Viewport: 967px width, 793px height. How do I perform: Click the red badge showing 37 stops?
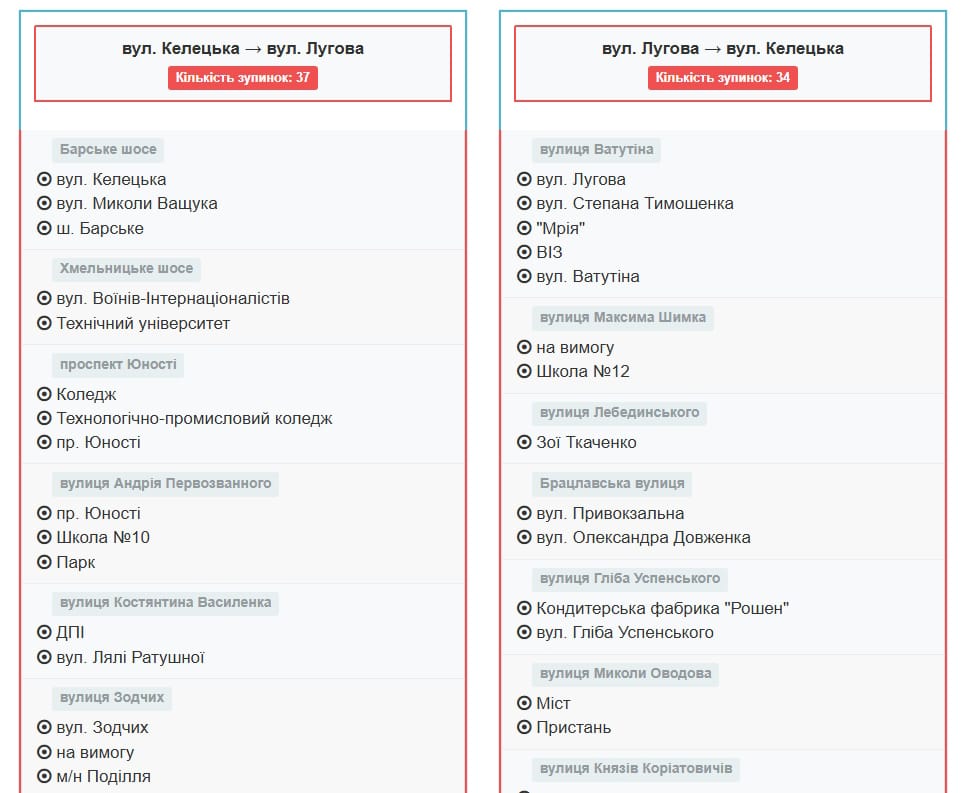(x=243, y=78)
